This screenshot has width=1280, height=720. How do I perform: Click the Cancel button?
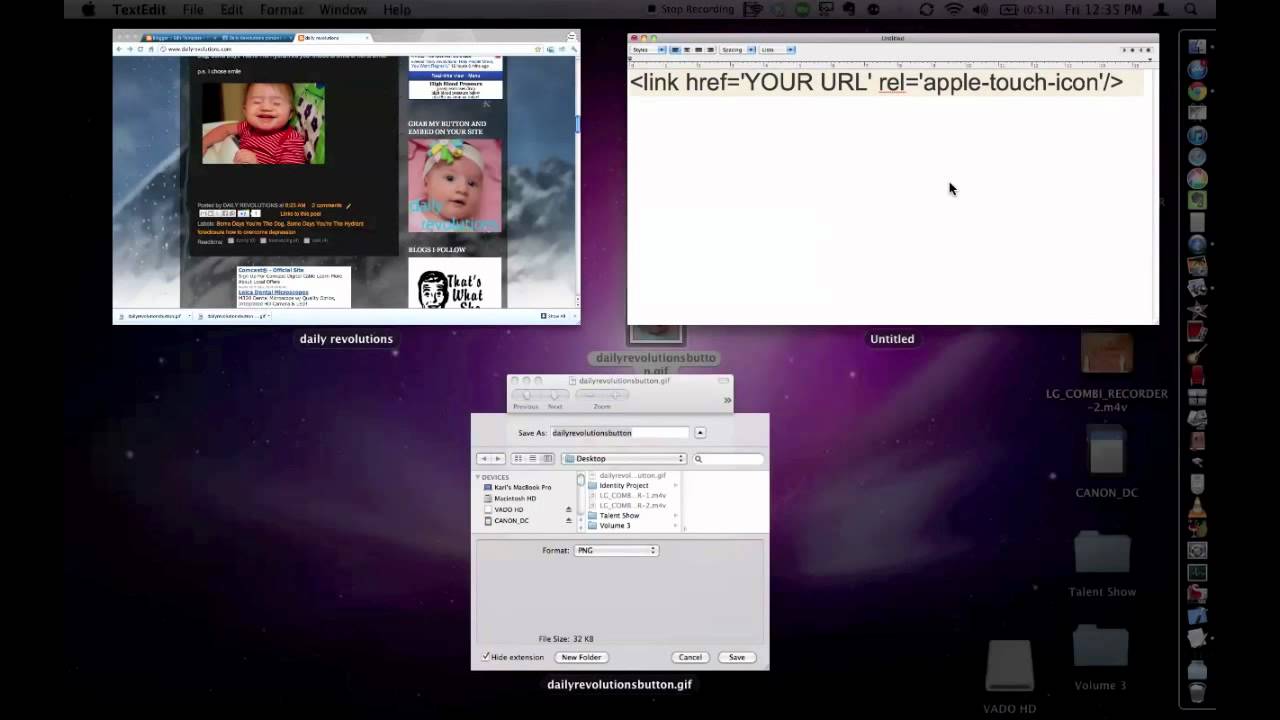click(690, 657)
